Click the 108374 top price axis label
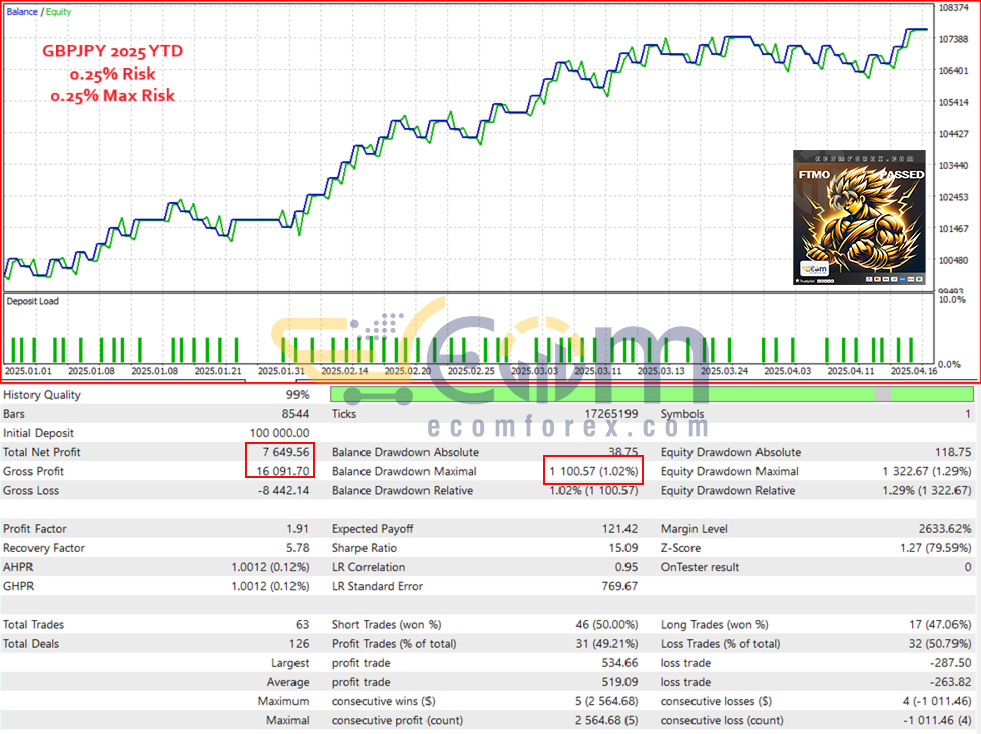The width and height of the screenshot is (981, 734). [x=954, y=8]
